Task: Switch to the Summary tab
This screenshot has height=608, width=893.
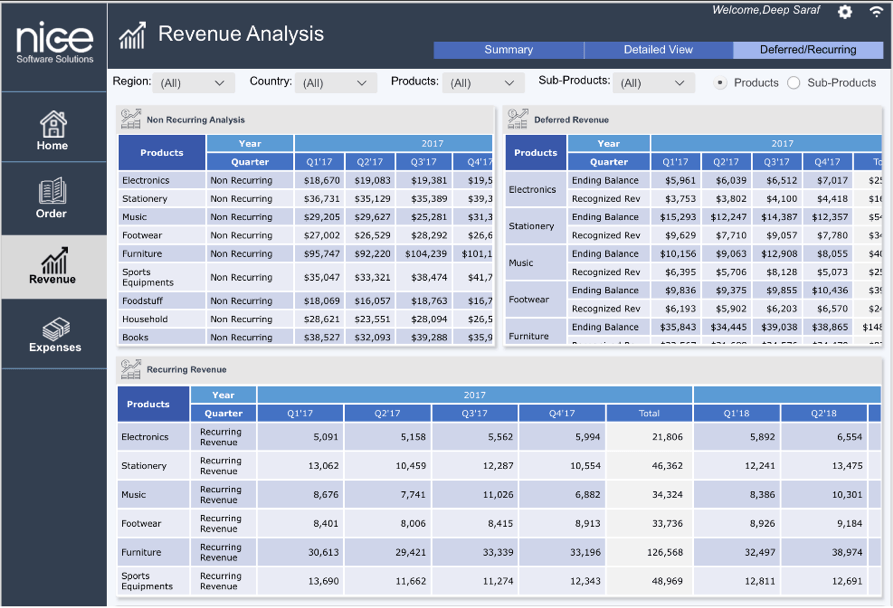Action: click(508, 50)
